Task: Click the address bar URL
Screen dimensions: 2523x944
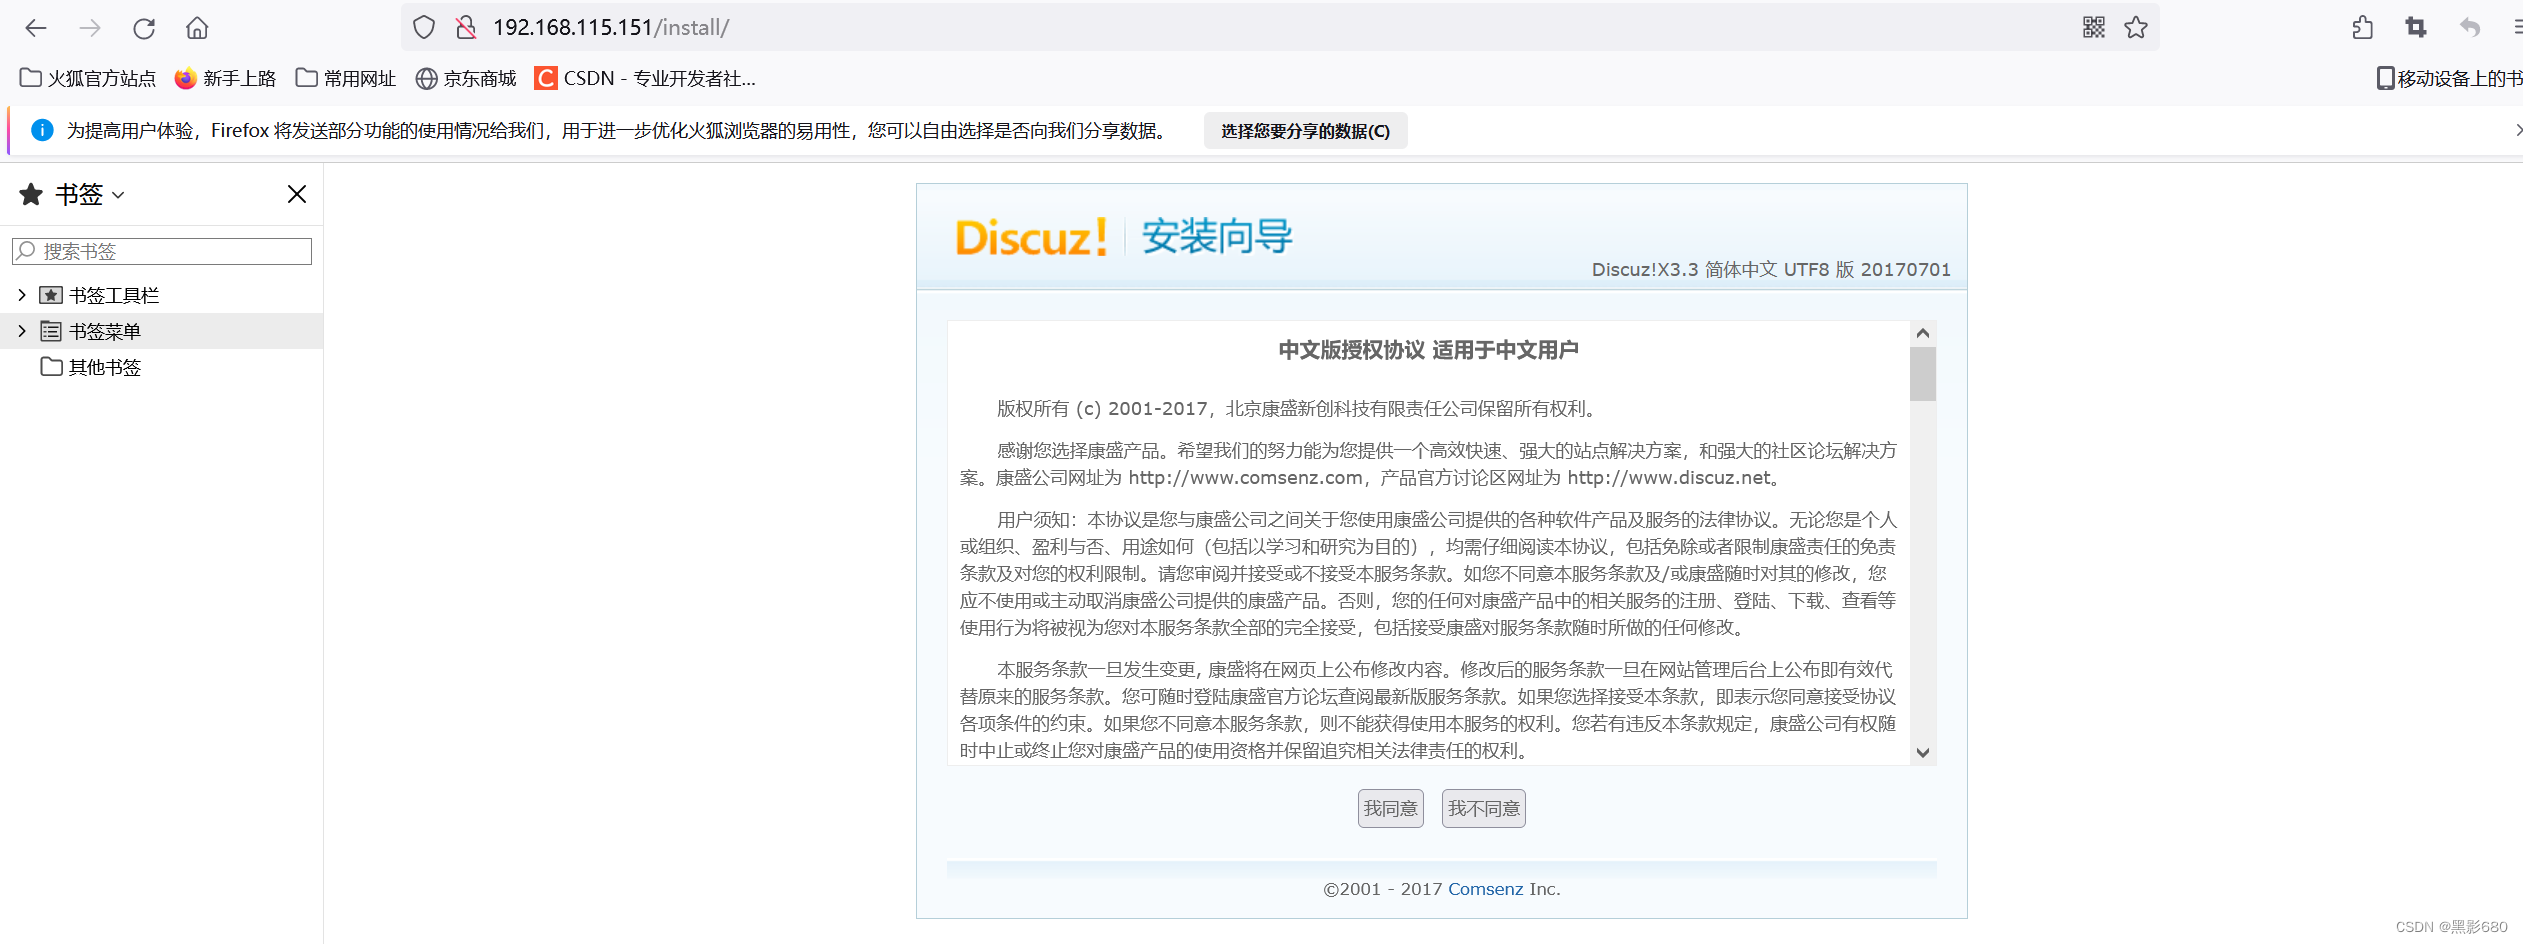Action: pyautogui.click(x=611, y=28)
